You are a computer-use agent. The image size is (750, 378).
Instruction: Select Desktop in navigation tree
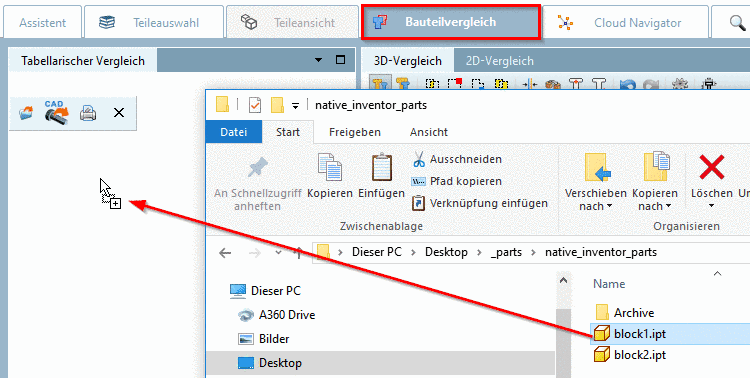pos(380,363)
